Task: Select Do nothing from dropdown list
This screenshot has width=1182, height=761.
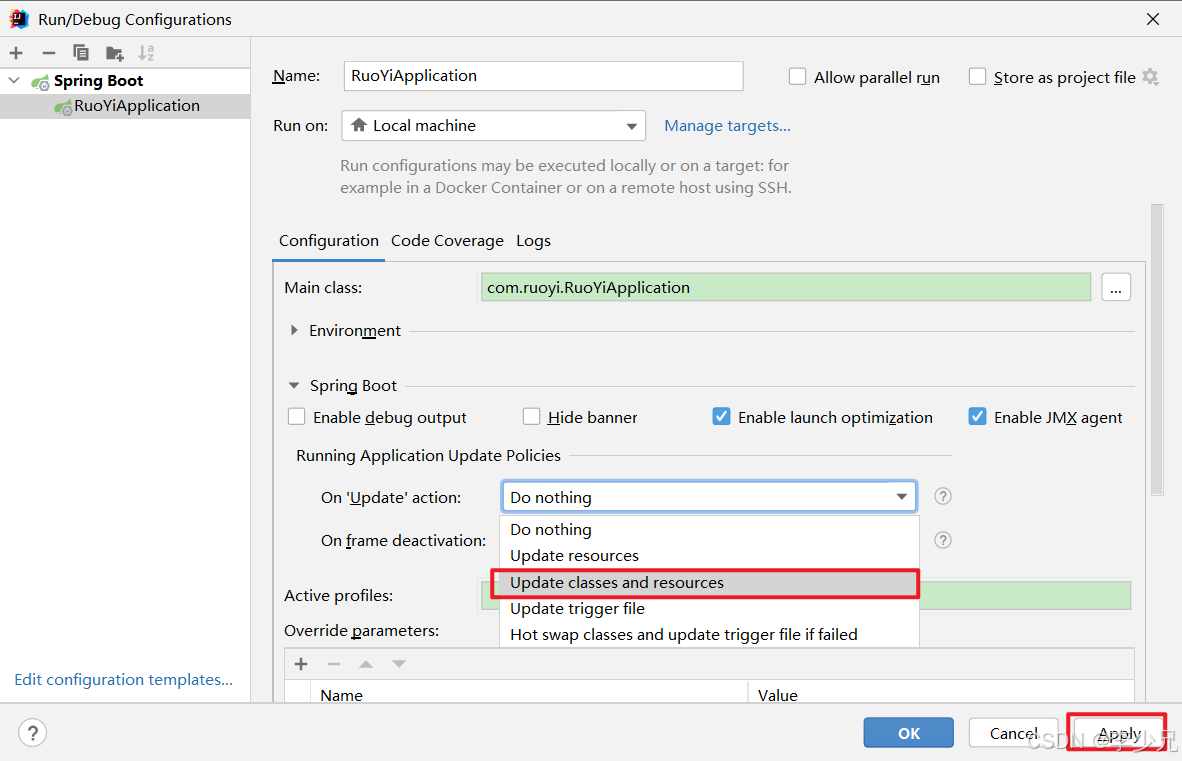Action: [x=709, y=530]
